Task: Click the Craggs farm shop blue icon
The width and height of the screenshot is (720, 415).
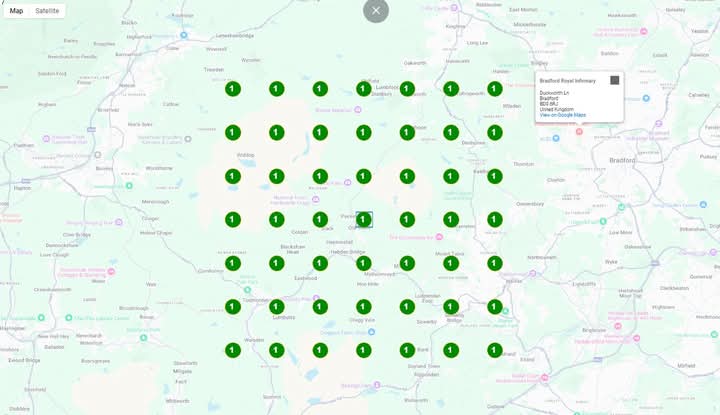Action: click(371, 331)
